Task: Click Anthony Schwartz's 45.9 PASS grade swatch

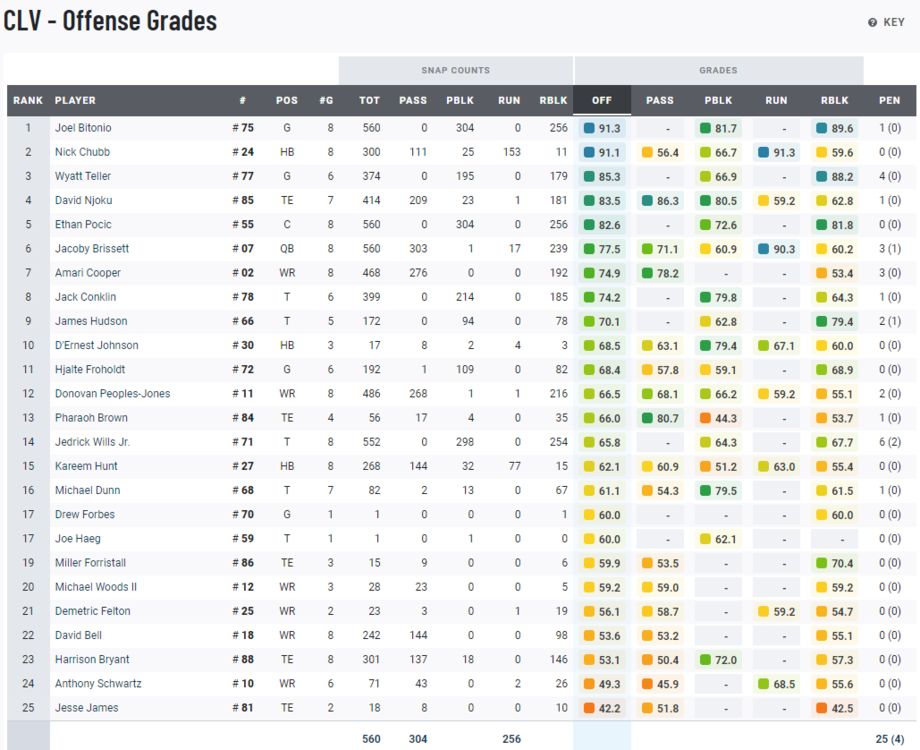Action: click(647, 684)
